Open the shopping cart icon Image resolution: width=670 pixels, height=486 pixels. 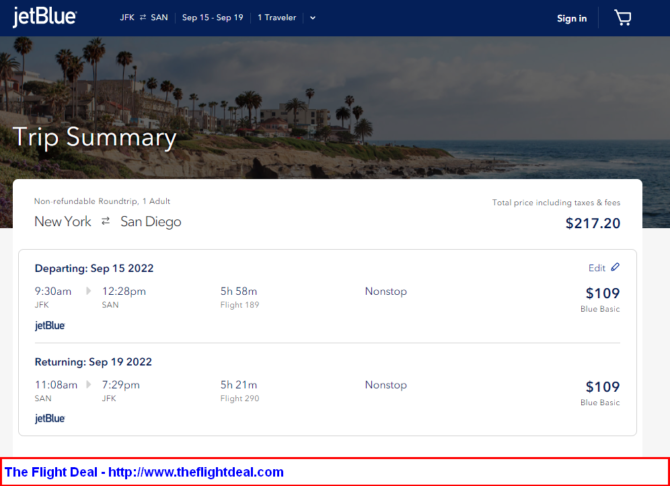(x=623, y=18)
